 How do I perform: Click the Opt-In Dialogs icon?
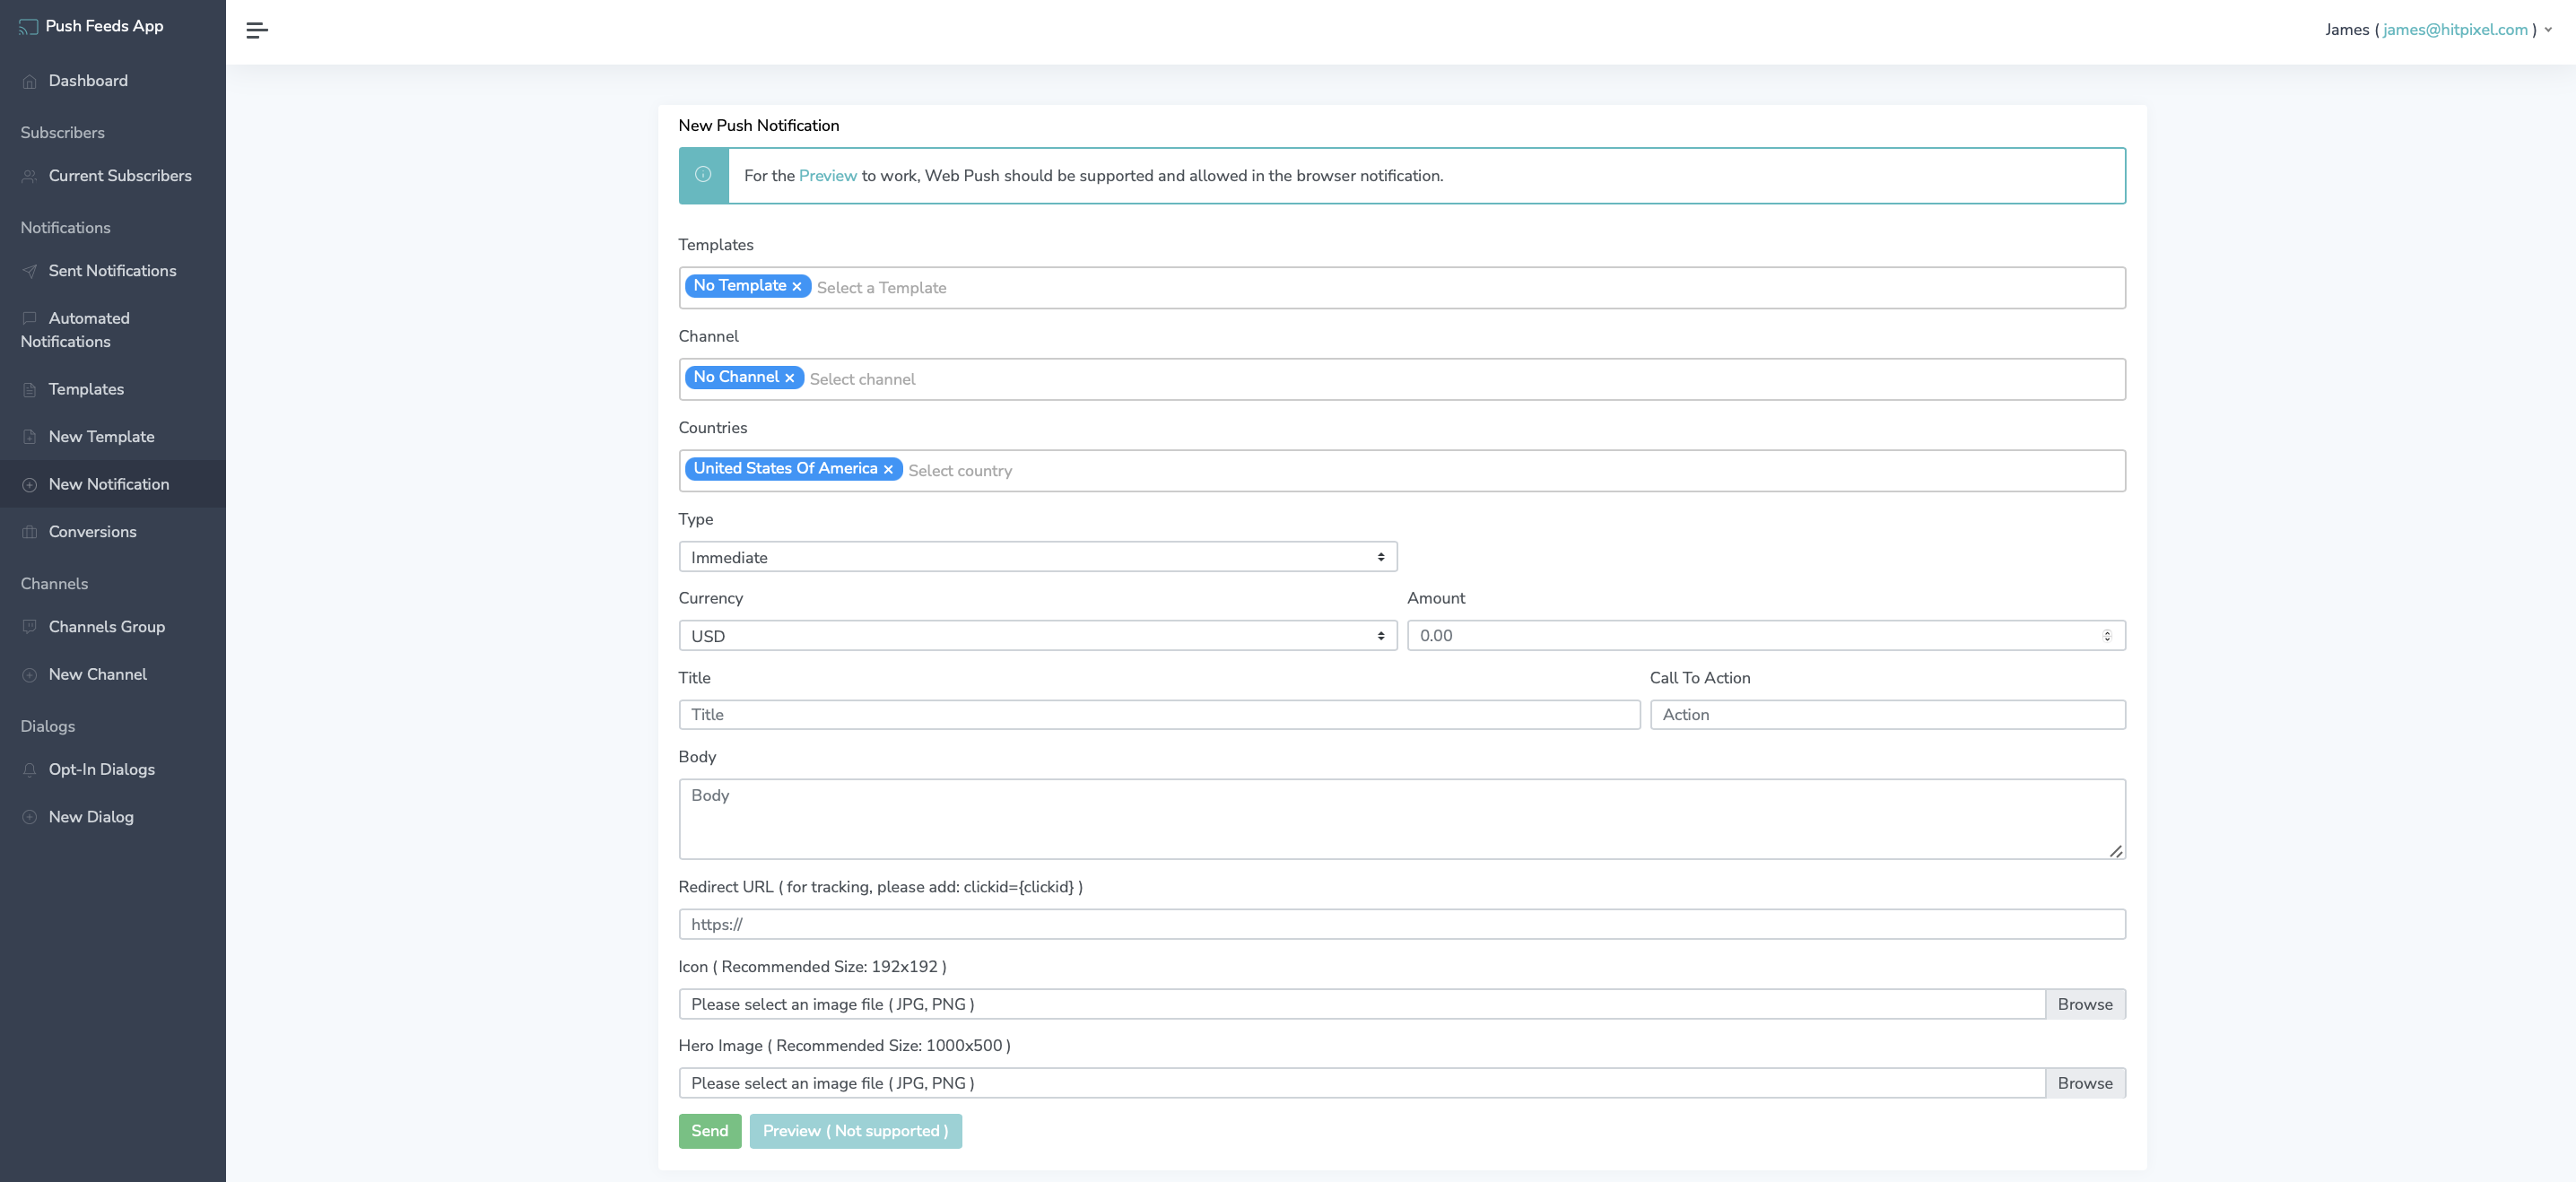tap(30, 770)
